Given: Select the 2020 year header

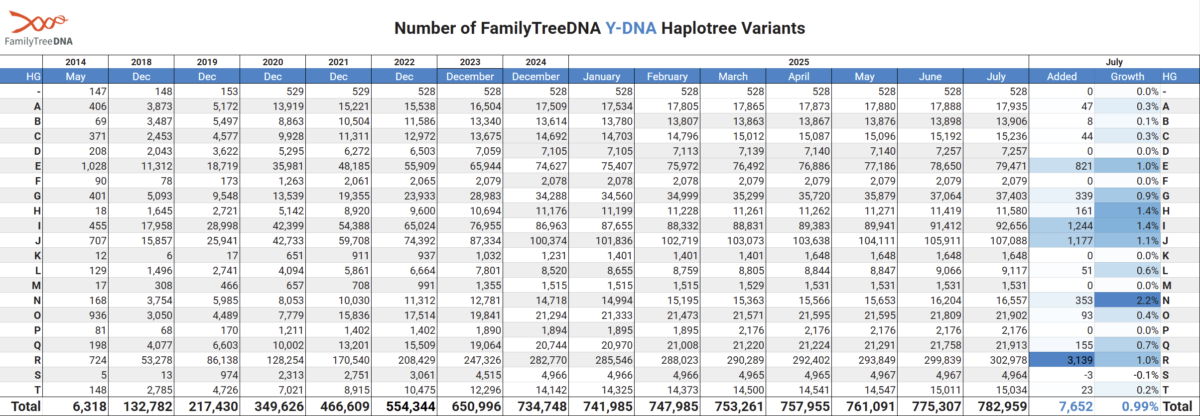Looking at the screenshot, I should pyautogui.click(x=272, y=62).
